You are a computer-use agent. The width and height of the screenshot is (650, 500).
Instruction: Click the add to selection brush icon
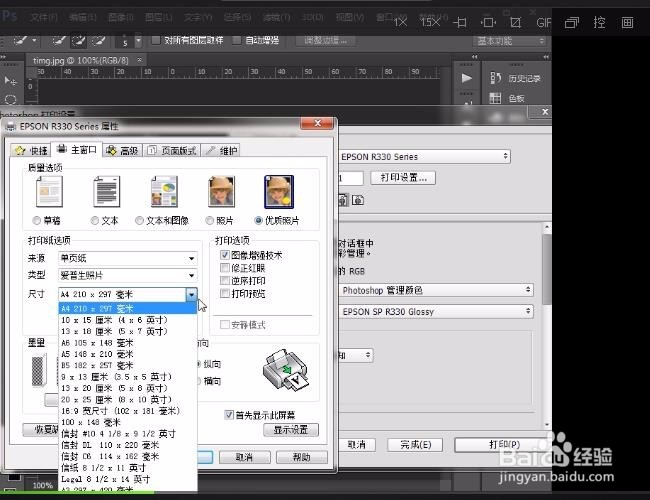(x=79, y=40)
